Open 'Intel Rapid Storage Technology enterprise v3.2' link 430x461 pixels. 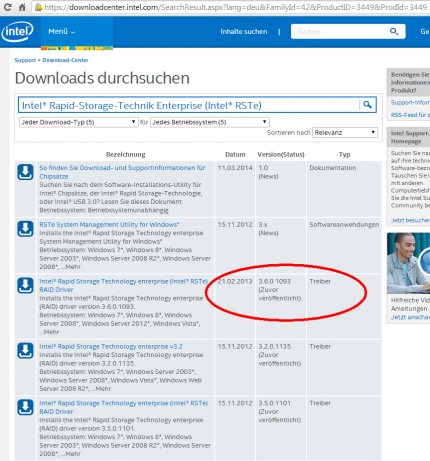tap(111, 347)
